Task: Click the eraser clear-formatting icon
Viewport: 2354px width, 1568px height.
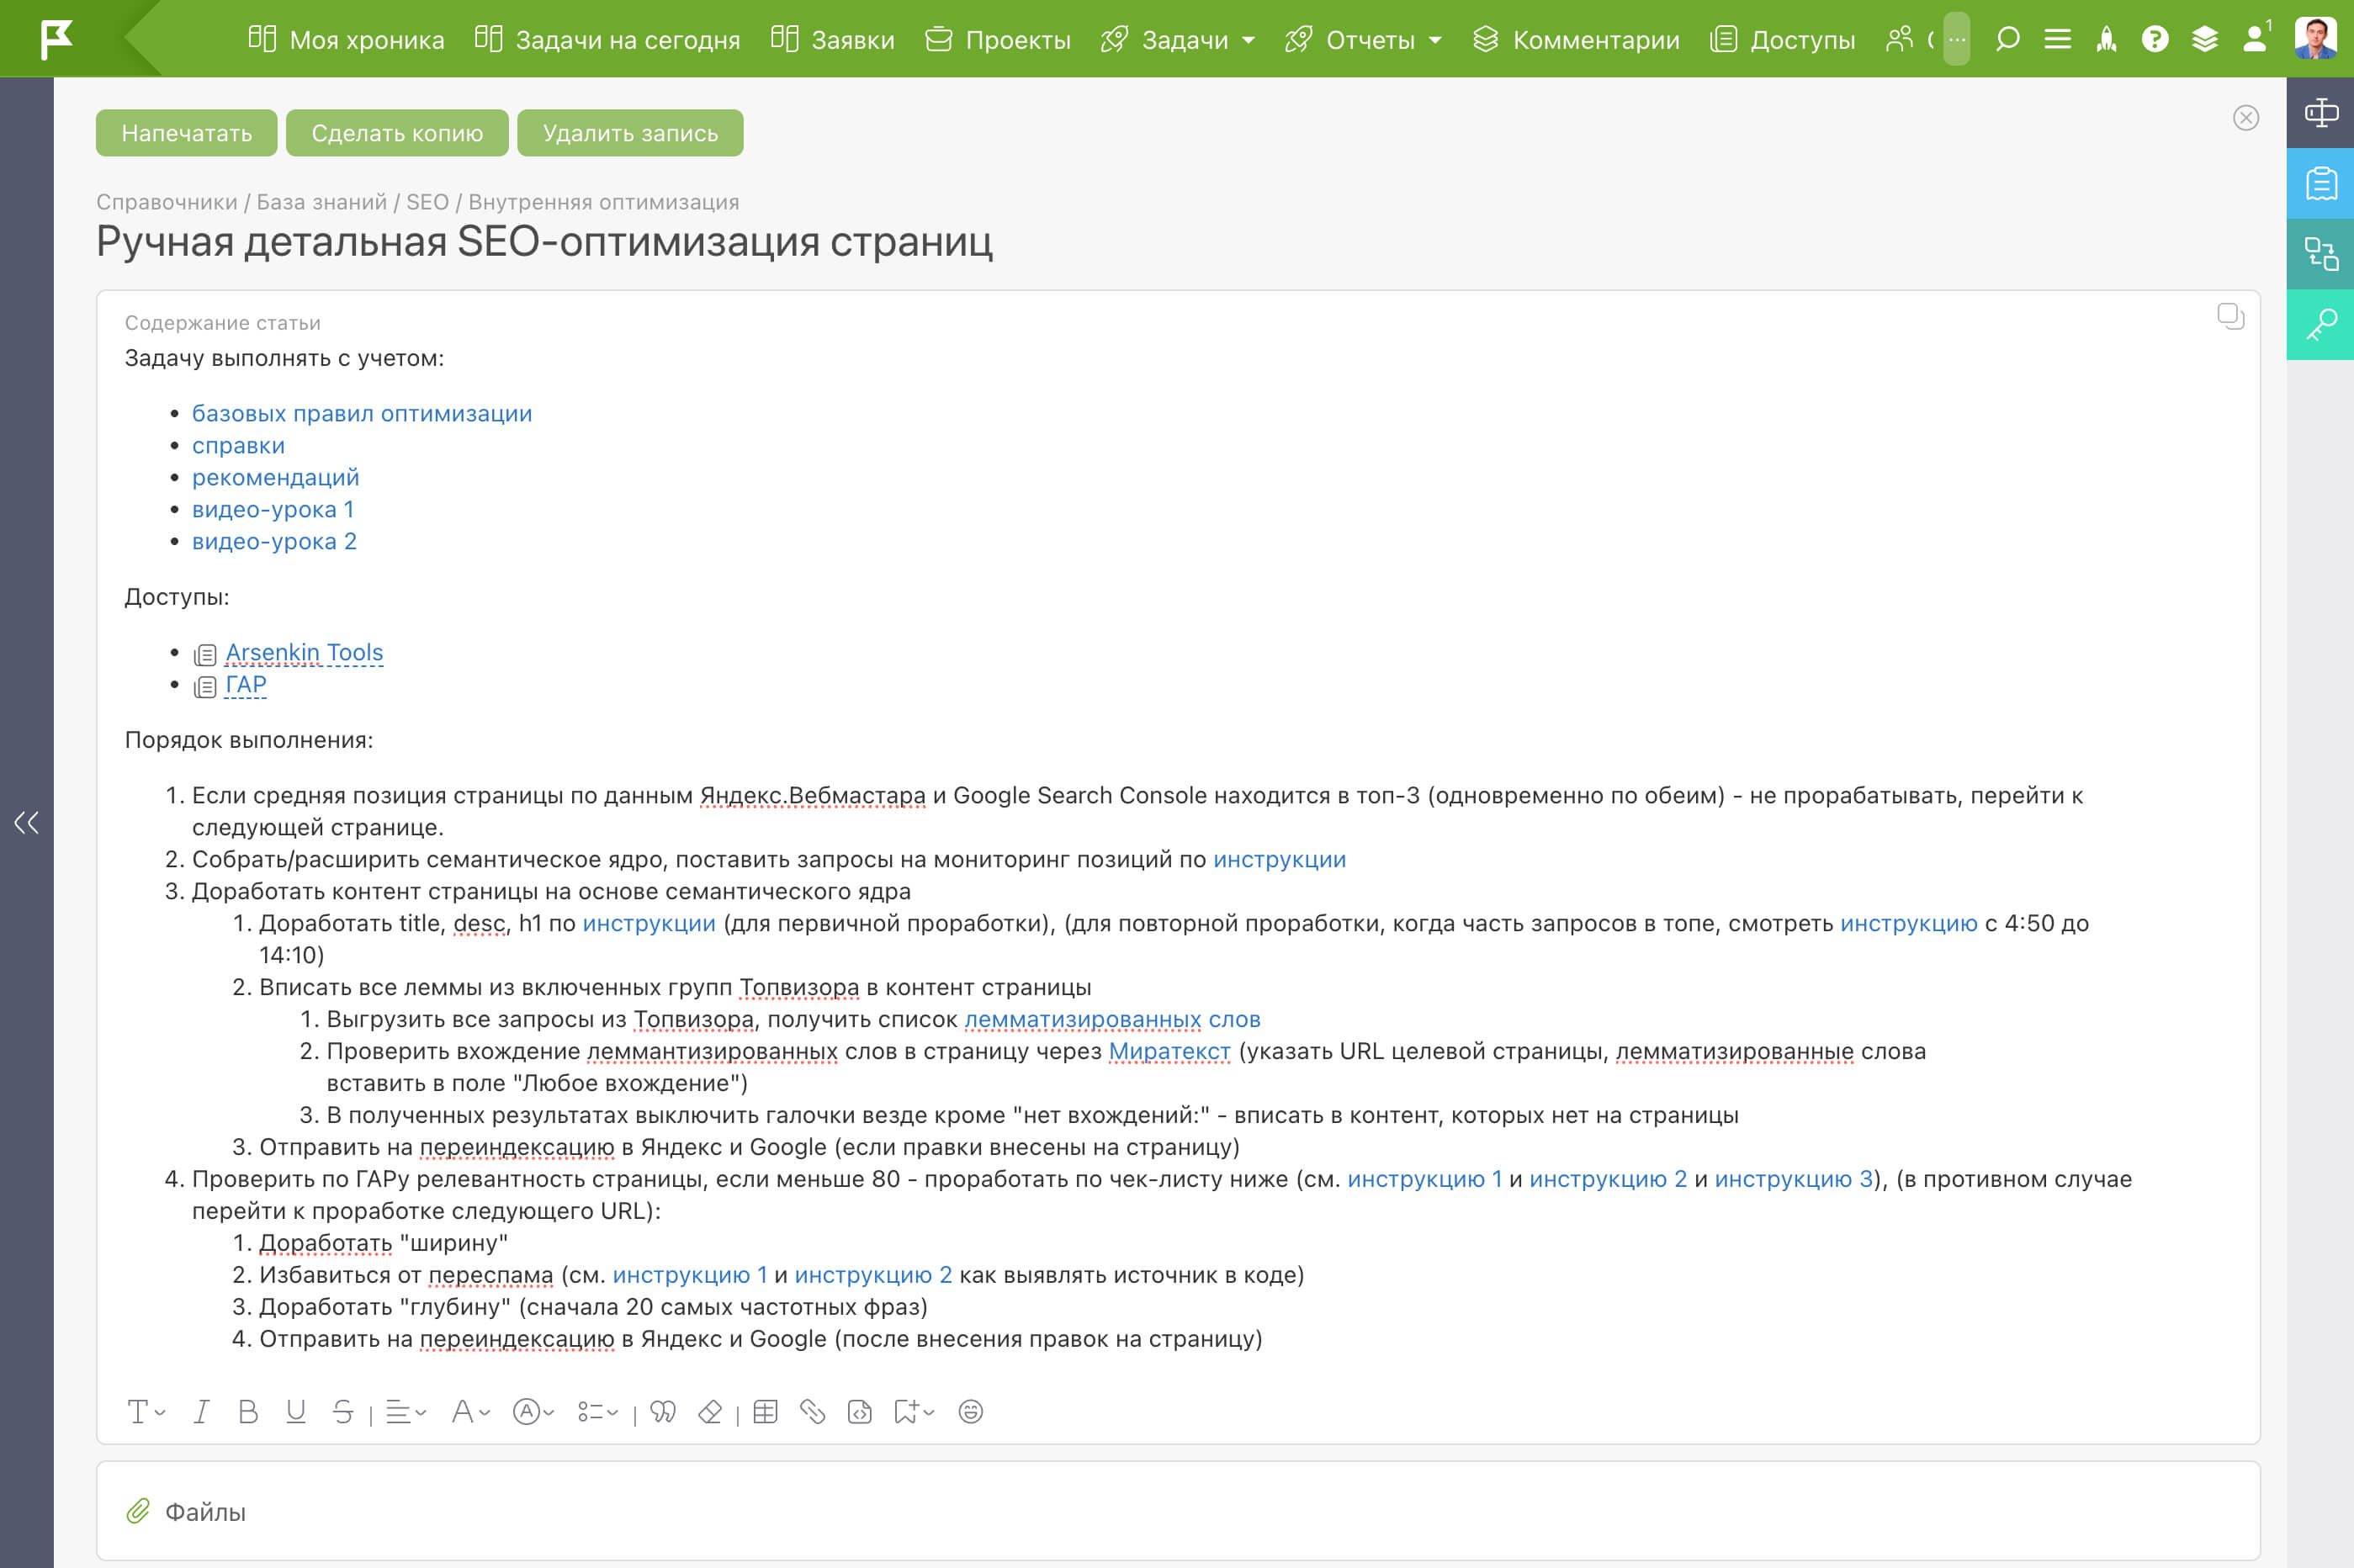Action: [x=710, y=1411]
